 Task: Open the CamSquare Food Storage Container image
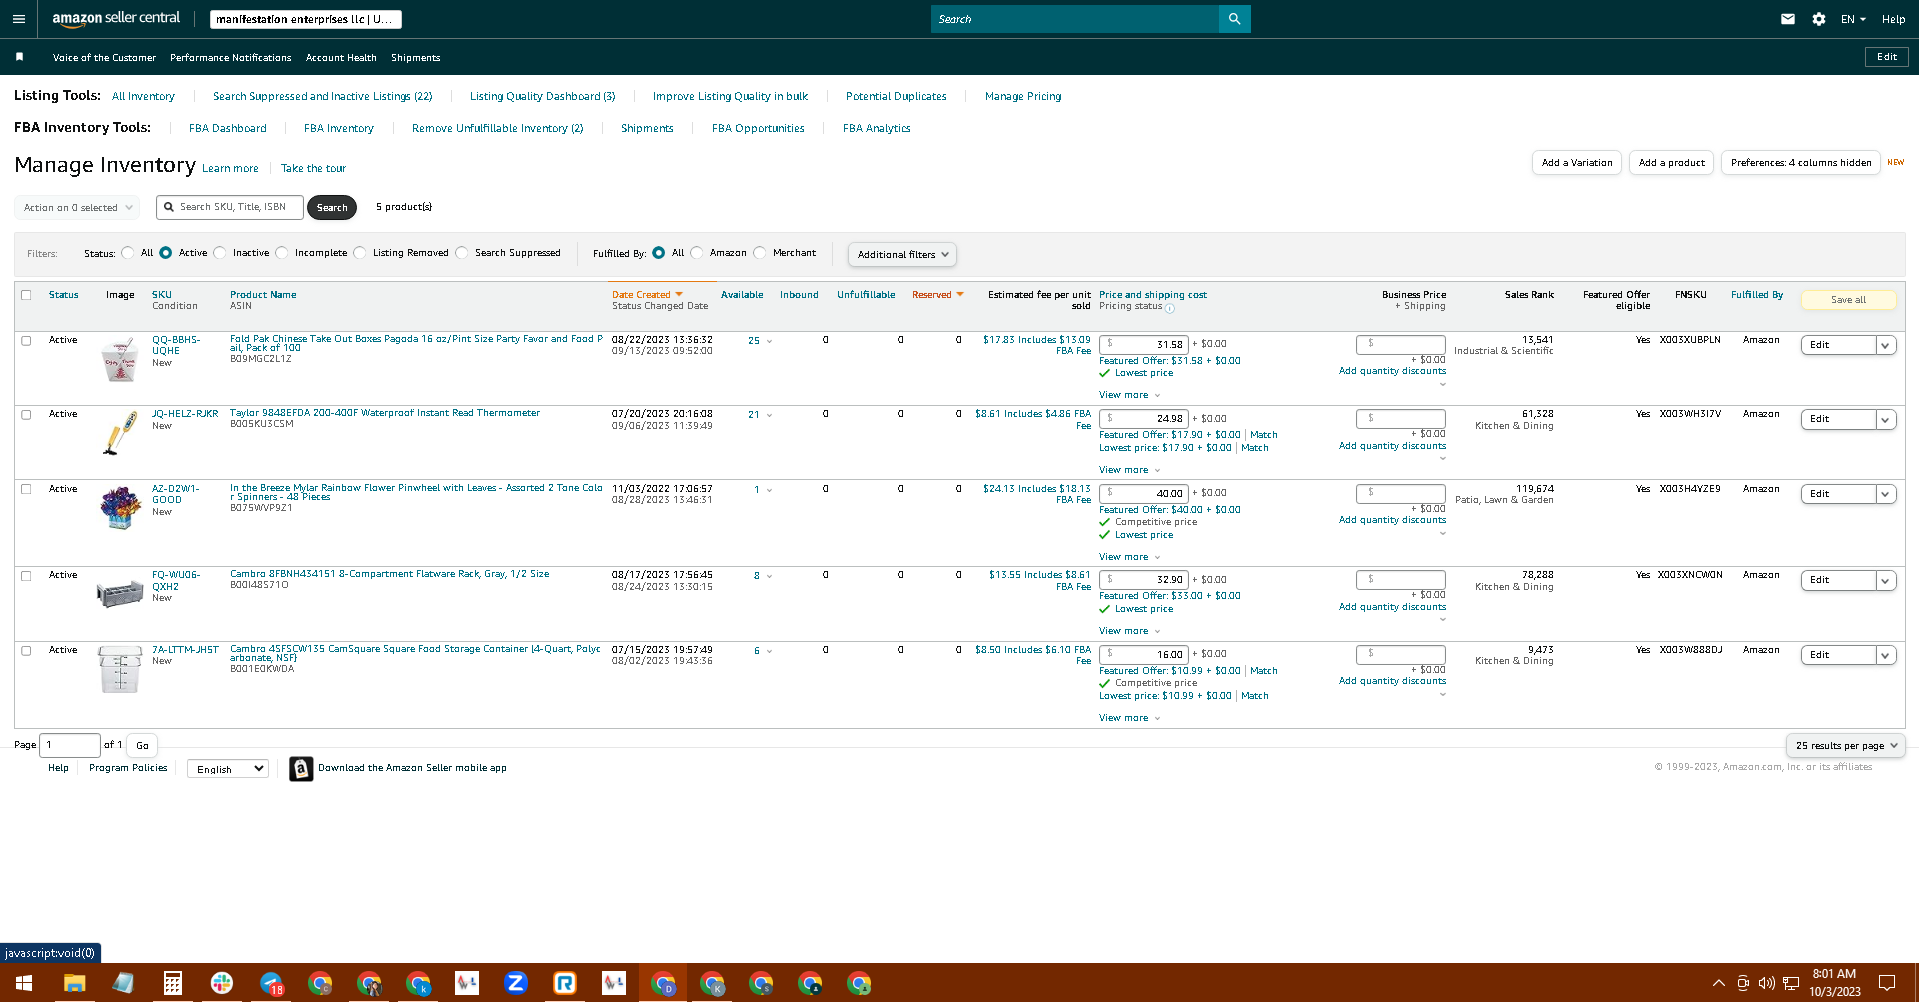pyautogui.click(x=120, y=669)
